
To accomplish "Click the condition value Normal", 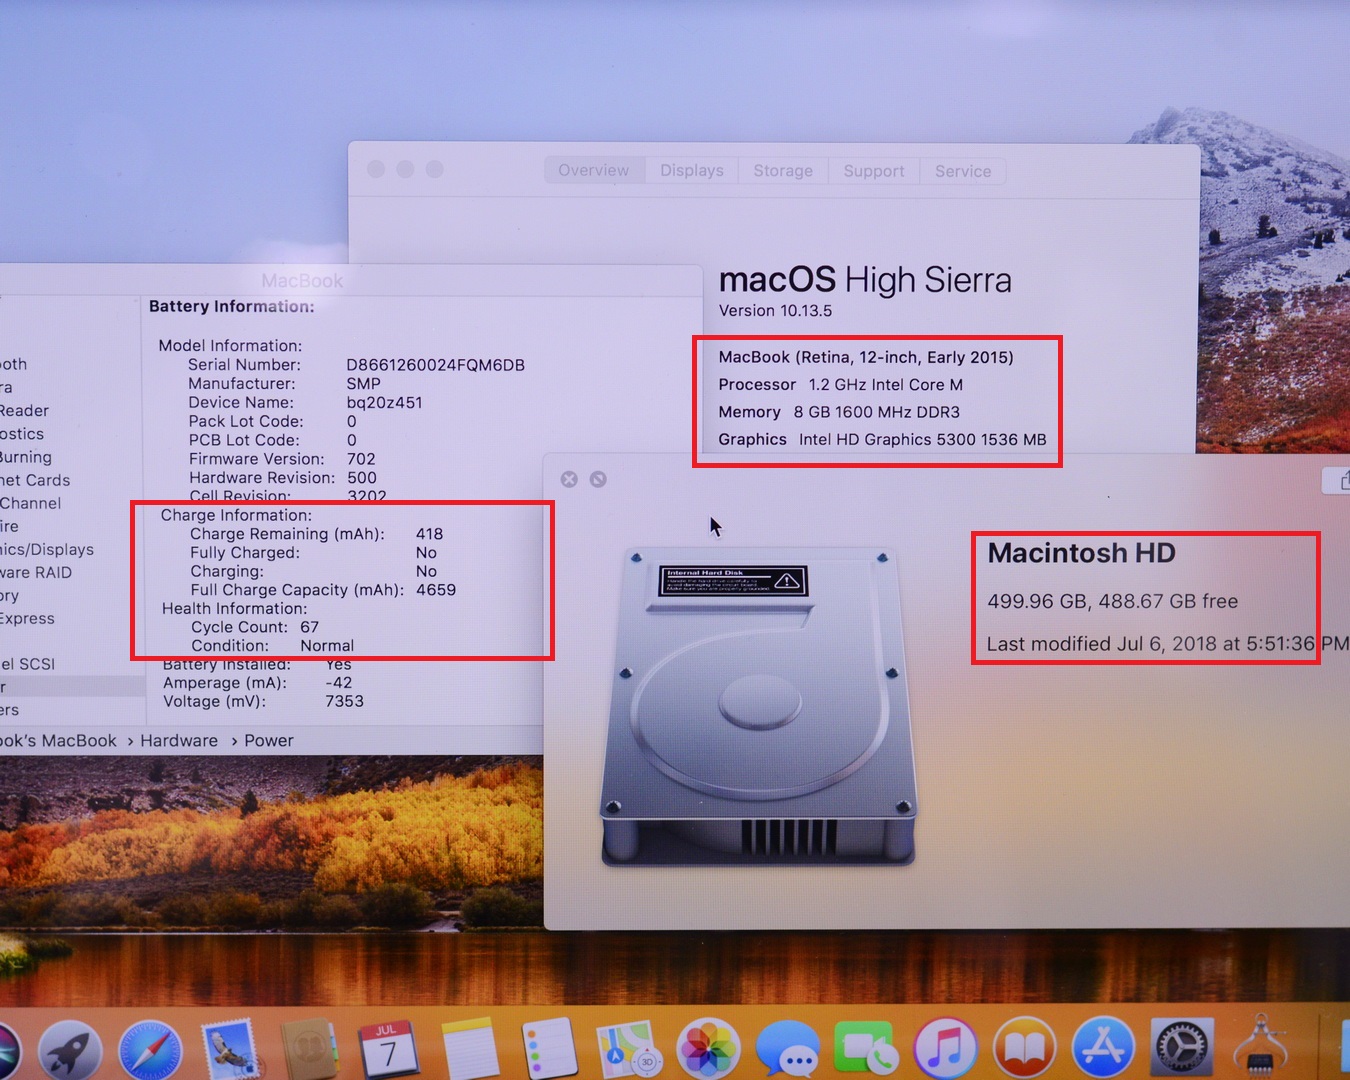I will [327, 646].
